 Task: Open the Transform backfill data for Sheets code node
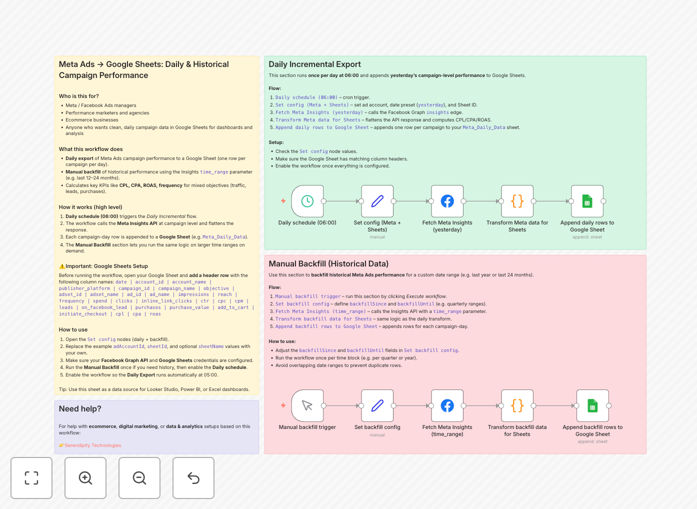coord(517,405)
